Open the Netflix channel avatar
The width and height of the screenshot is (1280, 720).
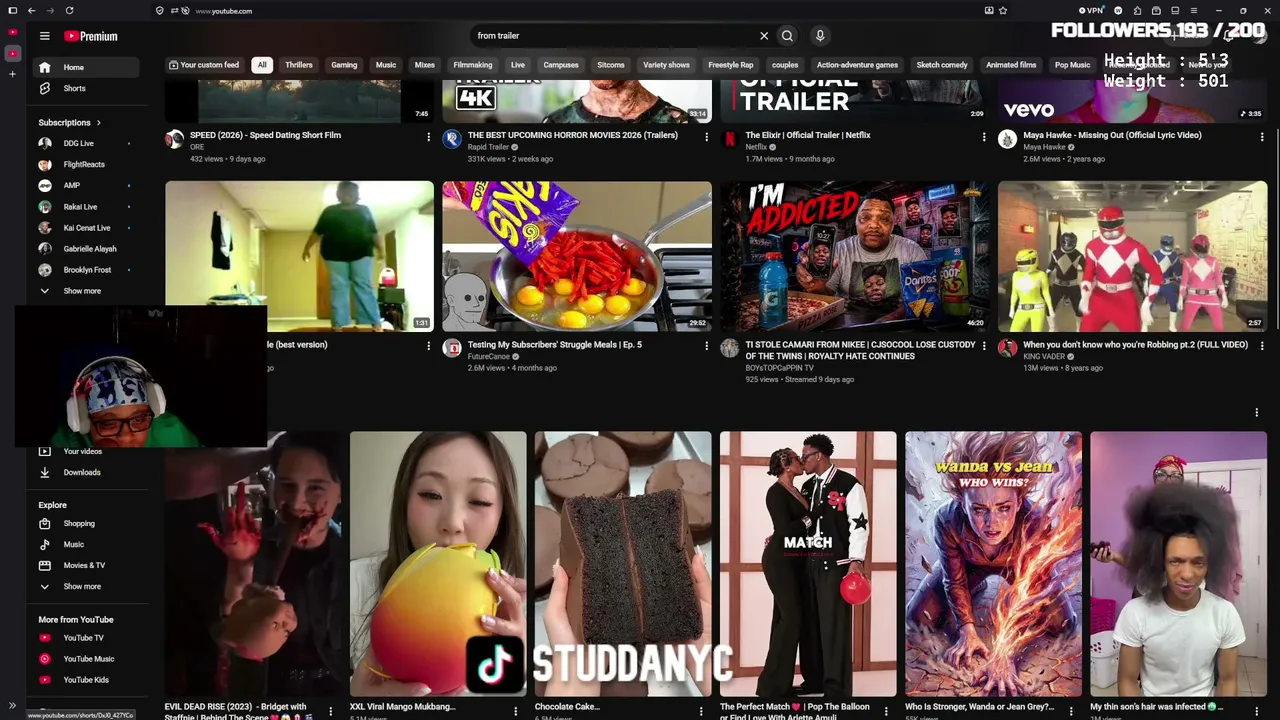730,139
